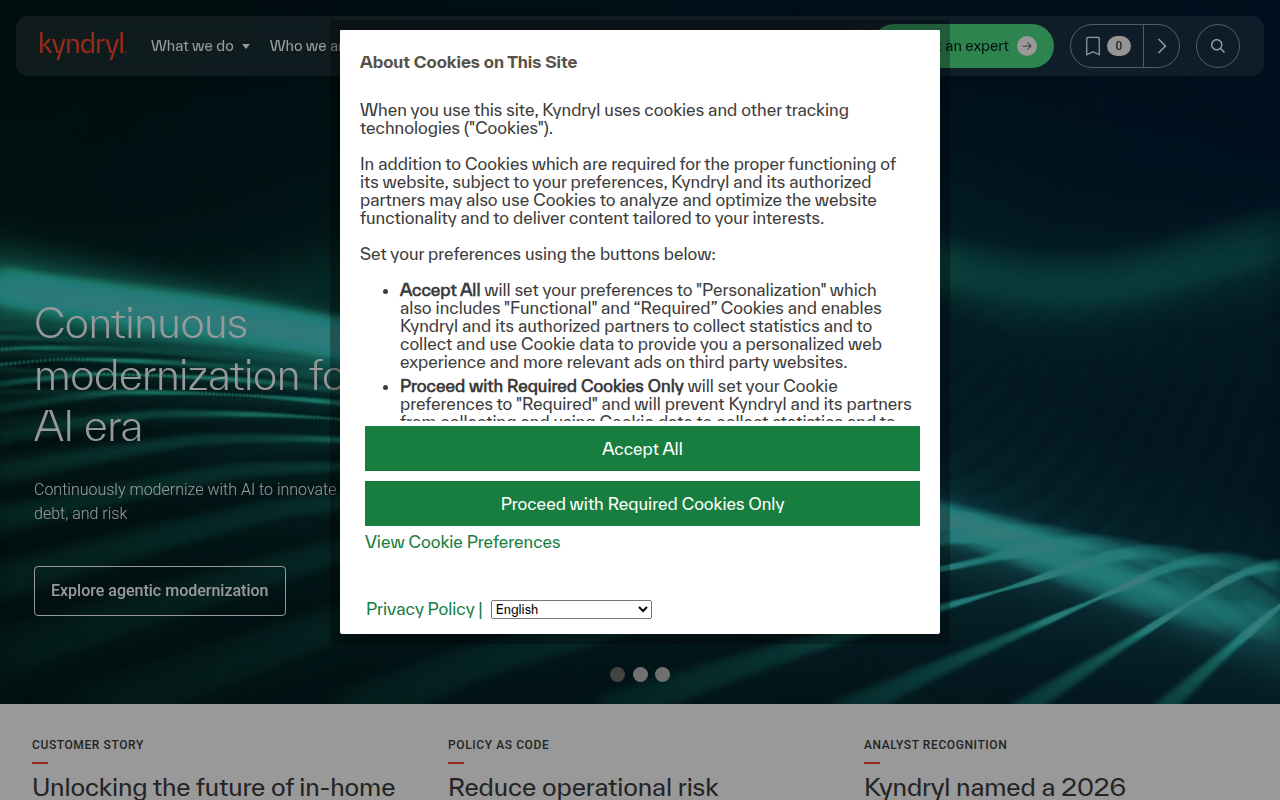The image size is (1280, 800).
Task: Select the third carousel dot
Action: [662, 674]
